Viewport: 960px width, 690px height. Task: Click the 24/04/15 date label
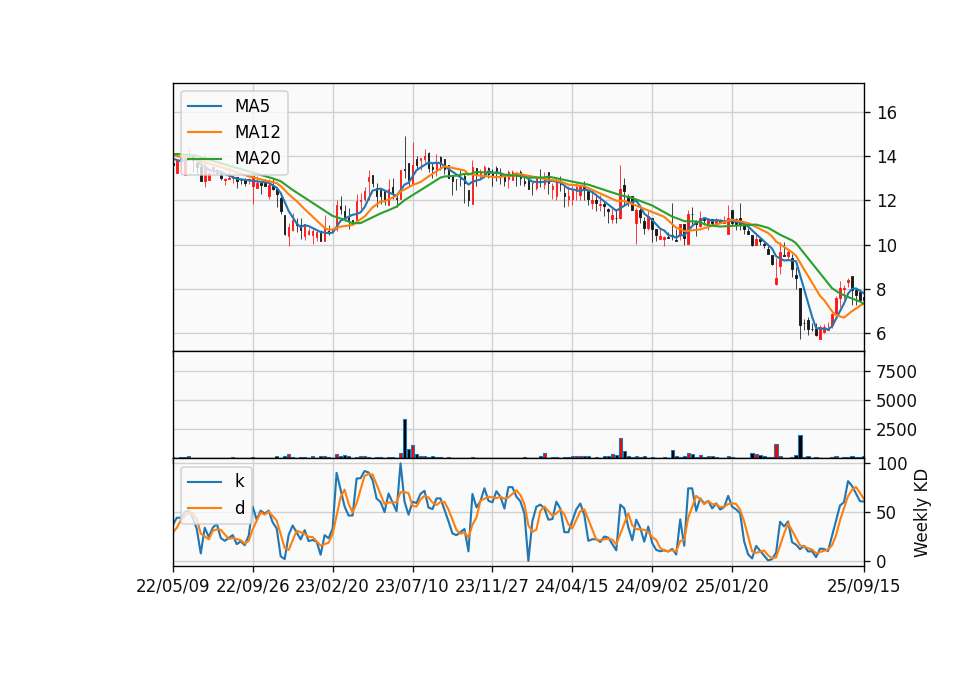click(572, 586)
